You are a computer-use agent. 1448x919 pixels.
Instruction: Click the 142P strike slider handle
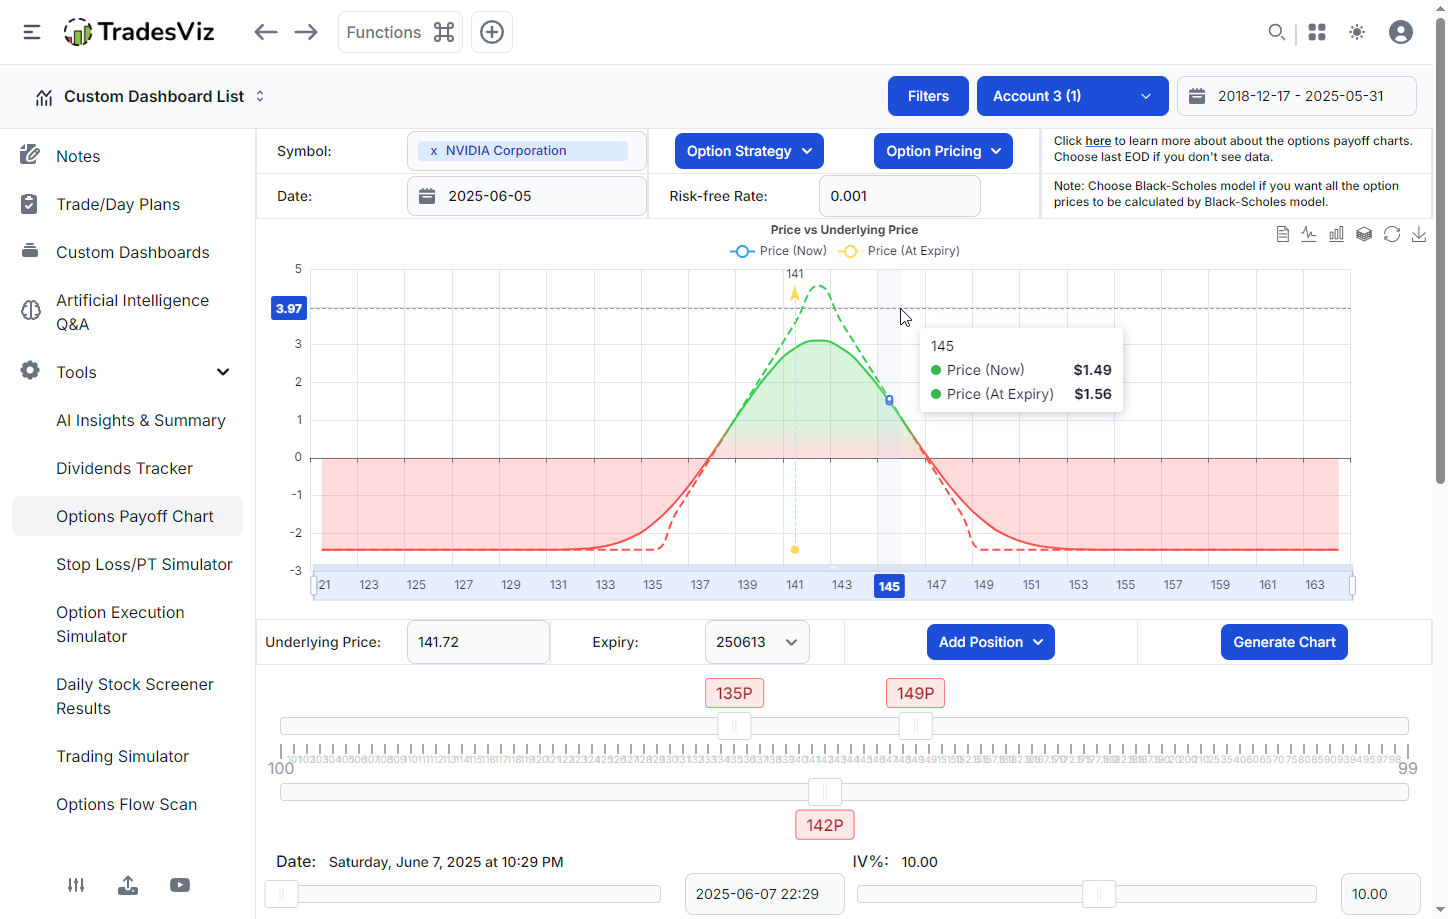click(824, 792)
